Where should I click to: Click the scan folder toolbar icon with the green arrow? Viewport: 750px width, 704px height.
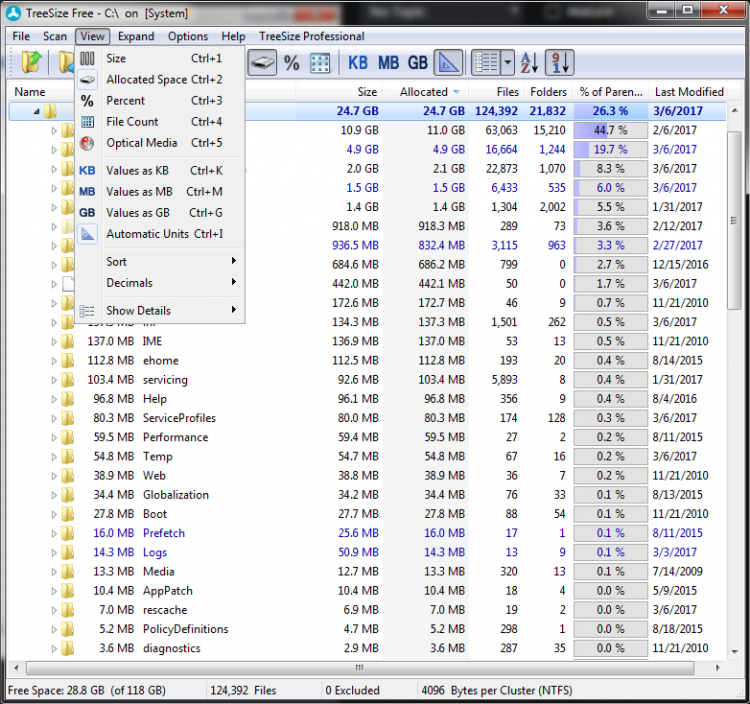(x=31, y=63)
